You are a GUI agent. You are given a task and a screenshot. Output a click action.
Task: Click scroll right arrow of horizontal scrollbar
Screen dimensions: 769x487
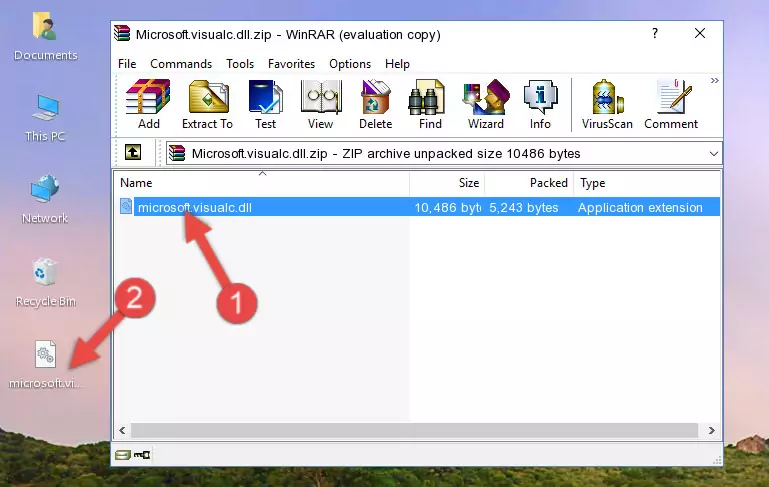[712, 431]
